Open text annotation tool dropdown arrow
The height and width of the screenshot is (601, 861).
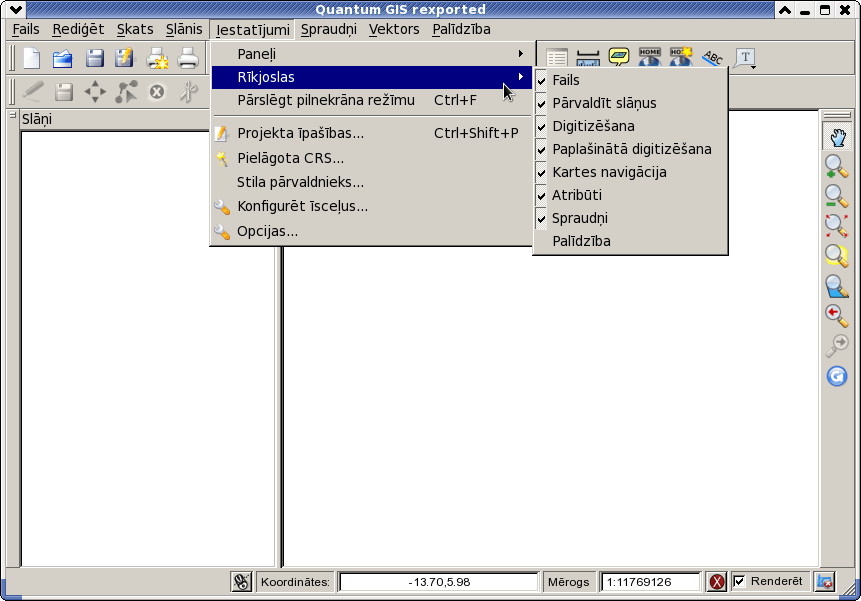point(754,67)
